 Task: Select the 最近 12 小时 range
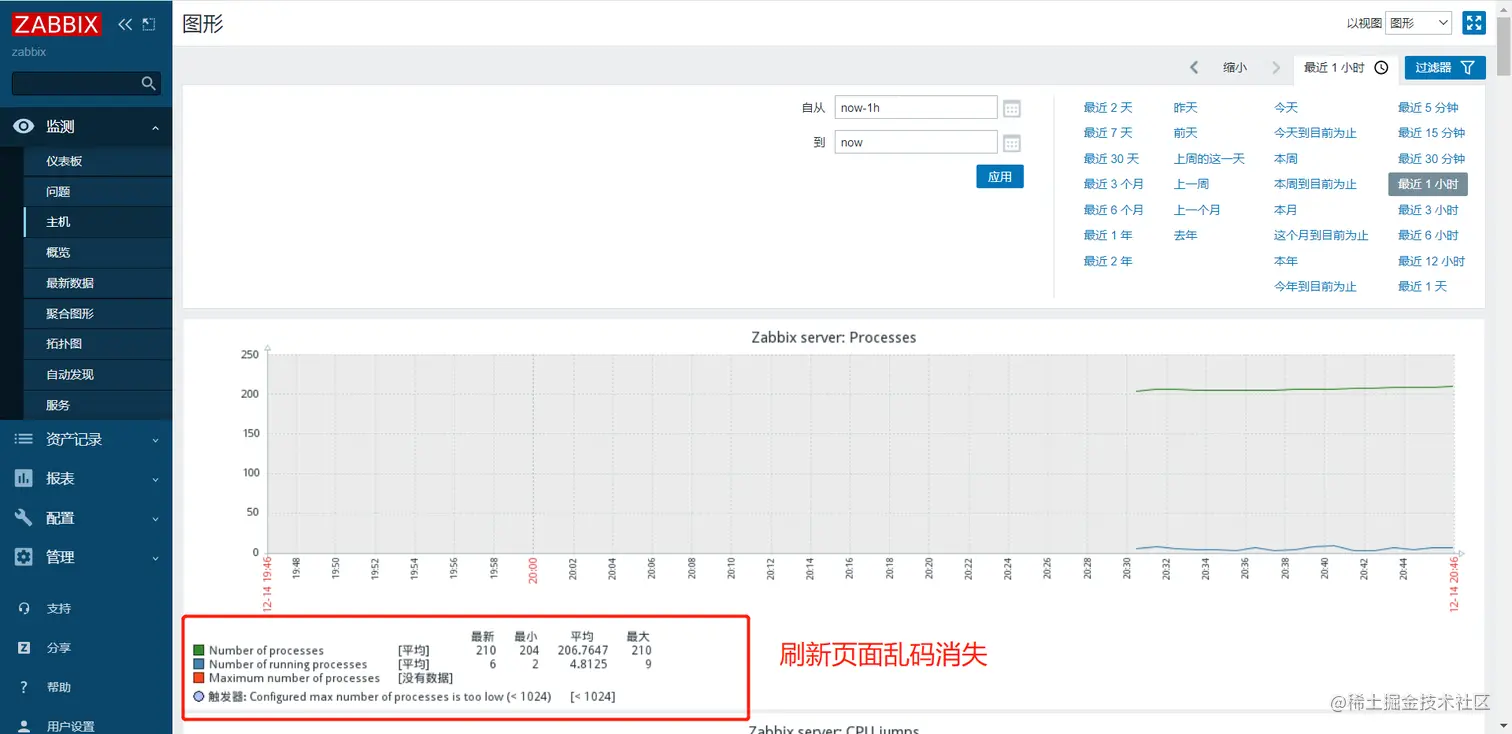[1431, 261]
